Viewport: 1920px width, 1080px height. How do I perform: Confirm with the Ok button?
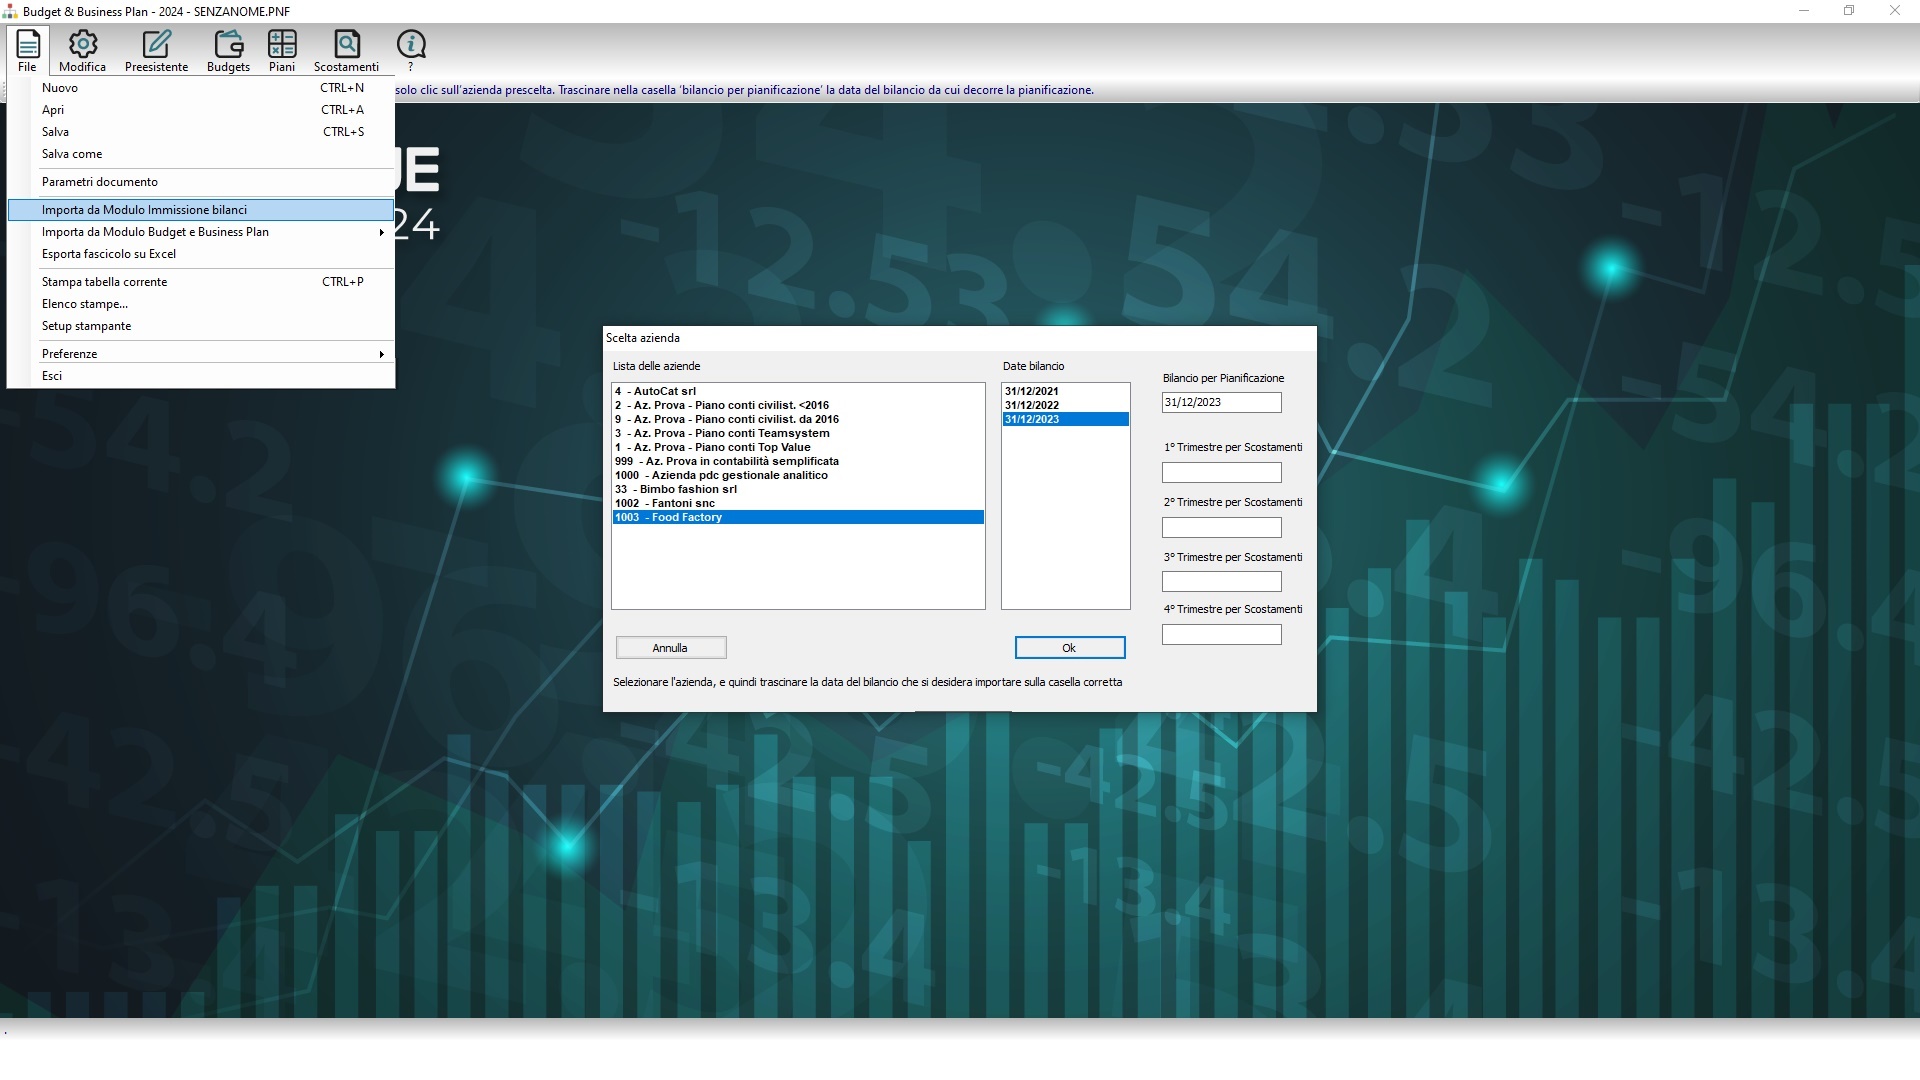tap(1070, 648)
